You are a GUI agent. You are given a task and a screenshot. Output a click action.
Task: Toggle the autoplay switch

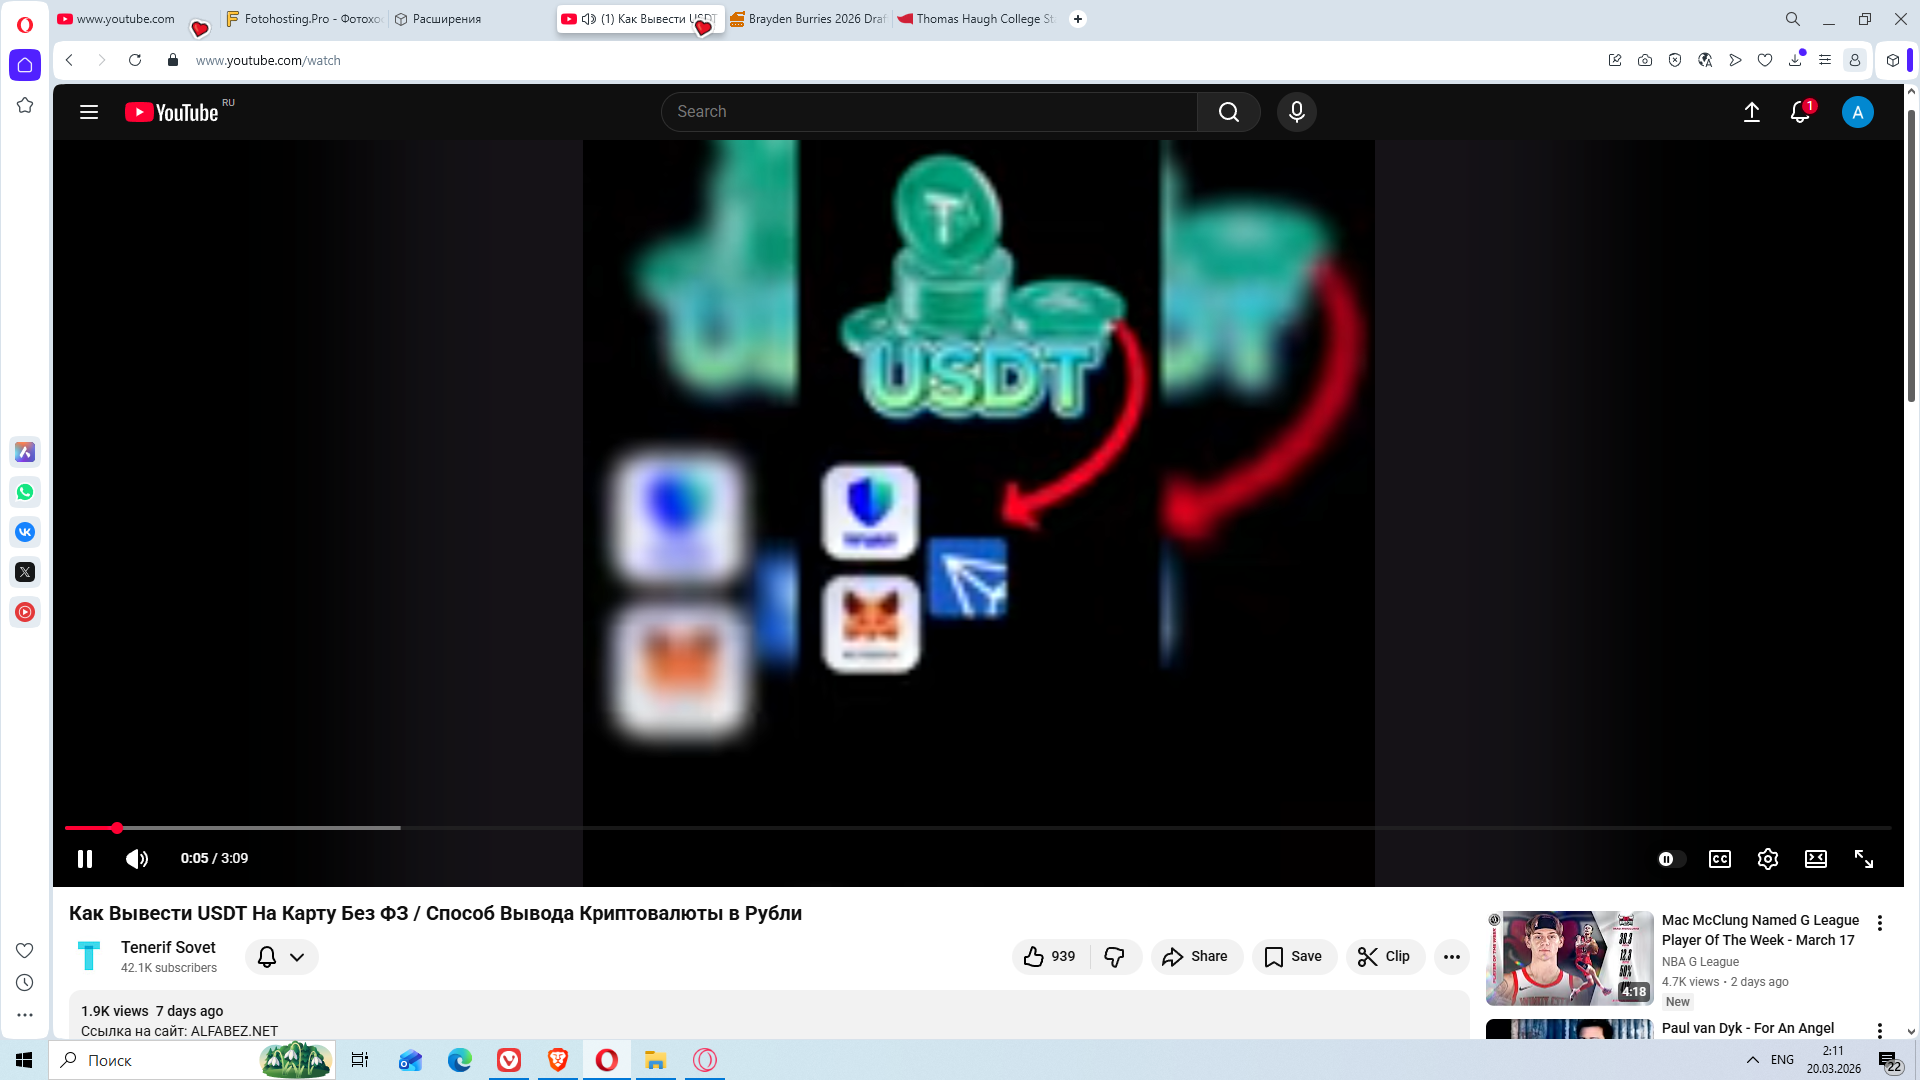(1670, 859)
